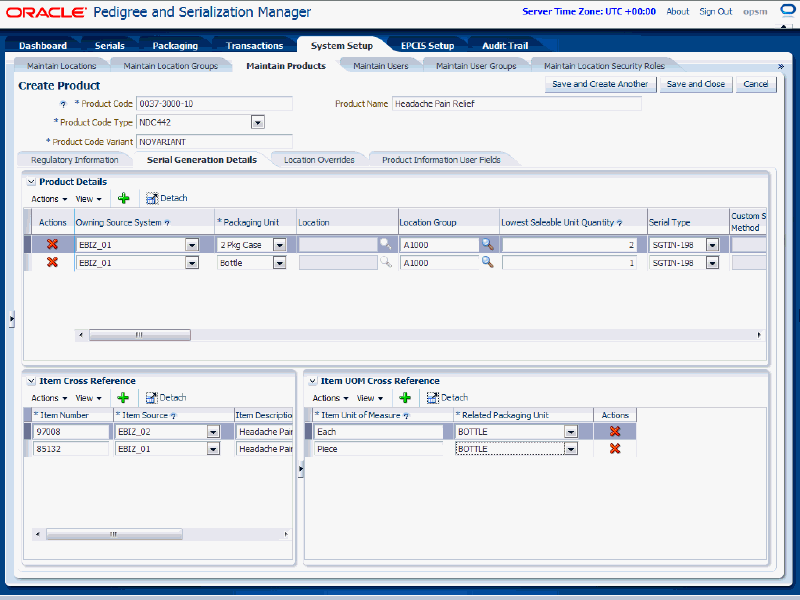Screen dimensions: 800x600
Task: Expand the left side panel splitter
Action: 11,319
